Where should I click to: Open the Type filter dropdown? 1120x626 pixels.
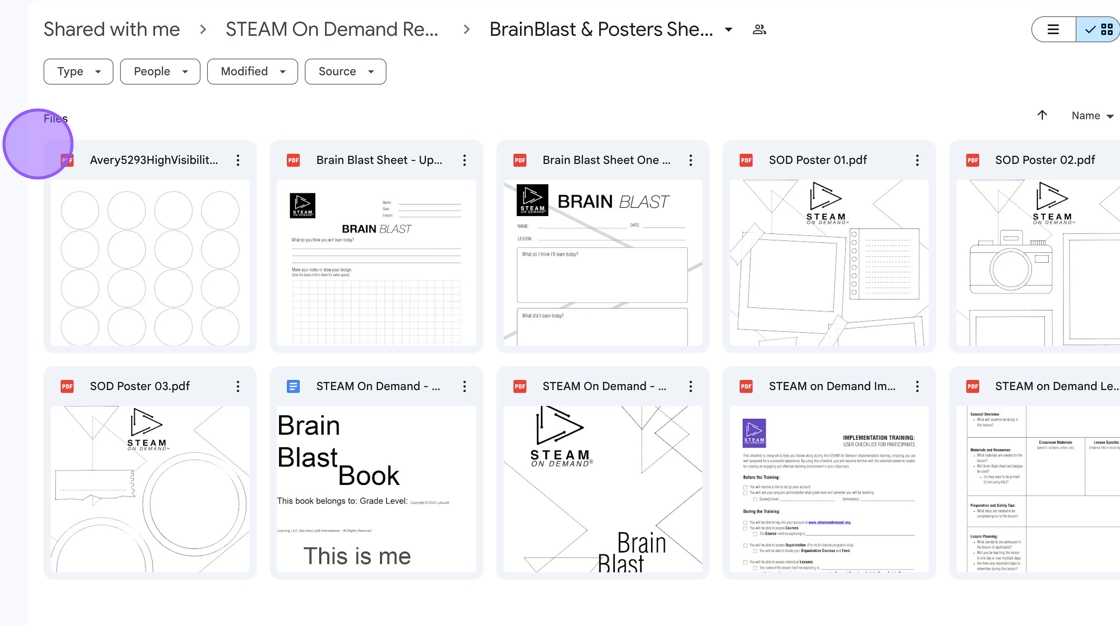(78, 71)
